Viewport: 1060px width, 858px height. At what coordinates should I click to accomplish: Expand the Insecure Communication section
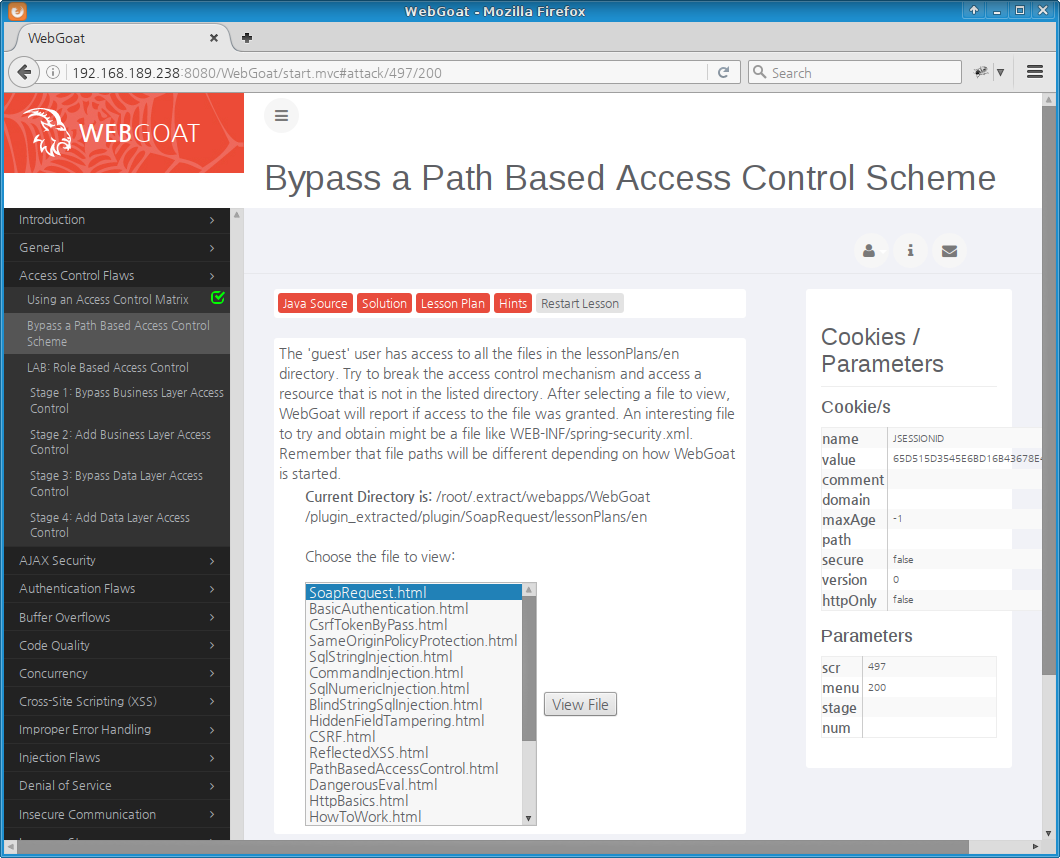coord(117,815)
